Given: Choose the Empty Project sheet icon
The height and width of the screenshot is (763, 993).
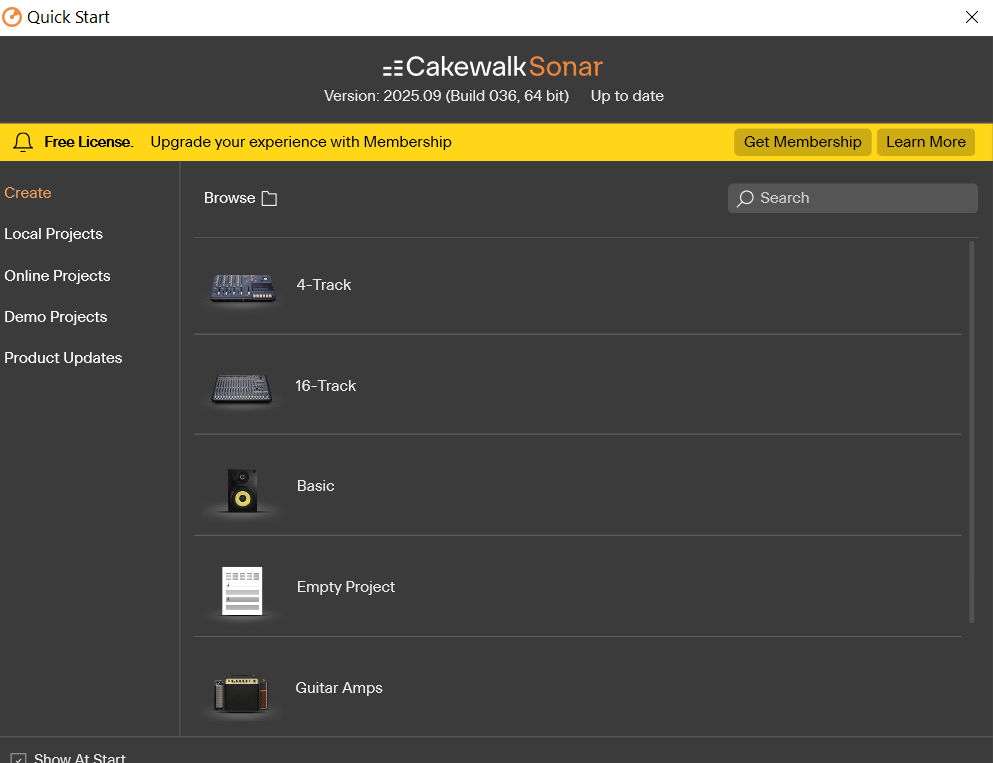Looking at the screenshot, I should click(242, 590).
